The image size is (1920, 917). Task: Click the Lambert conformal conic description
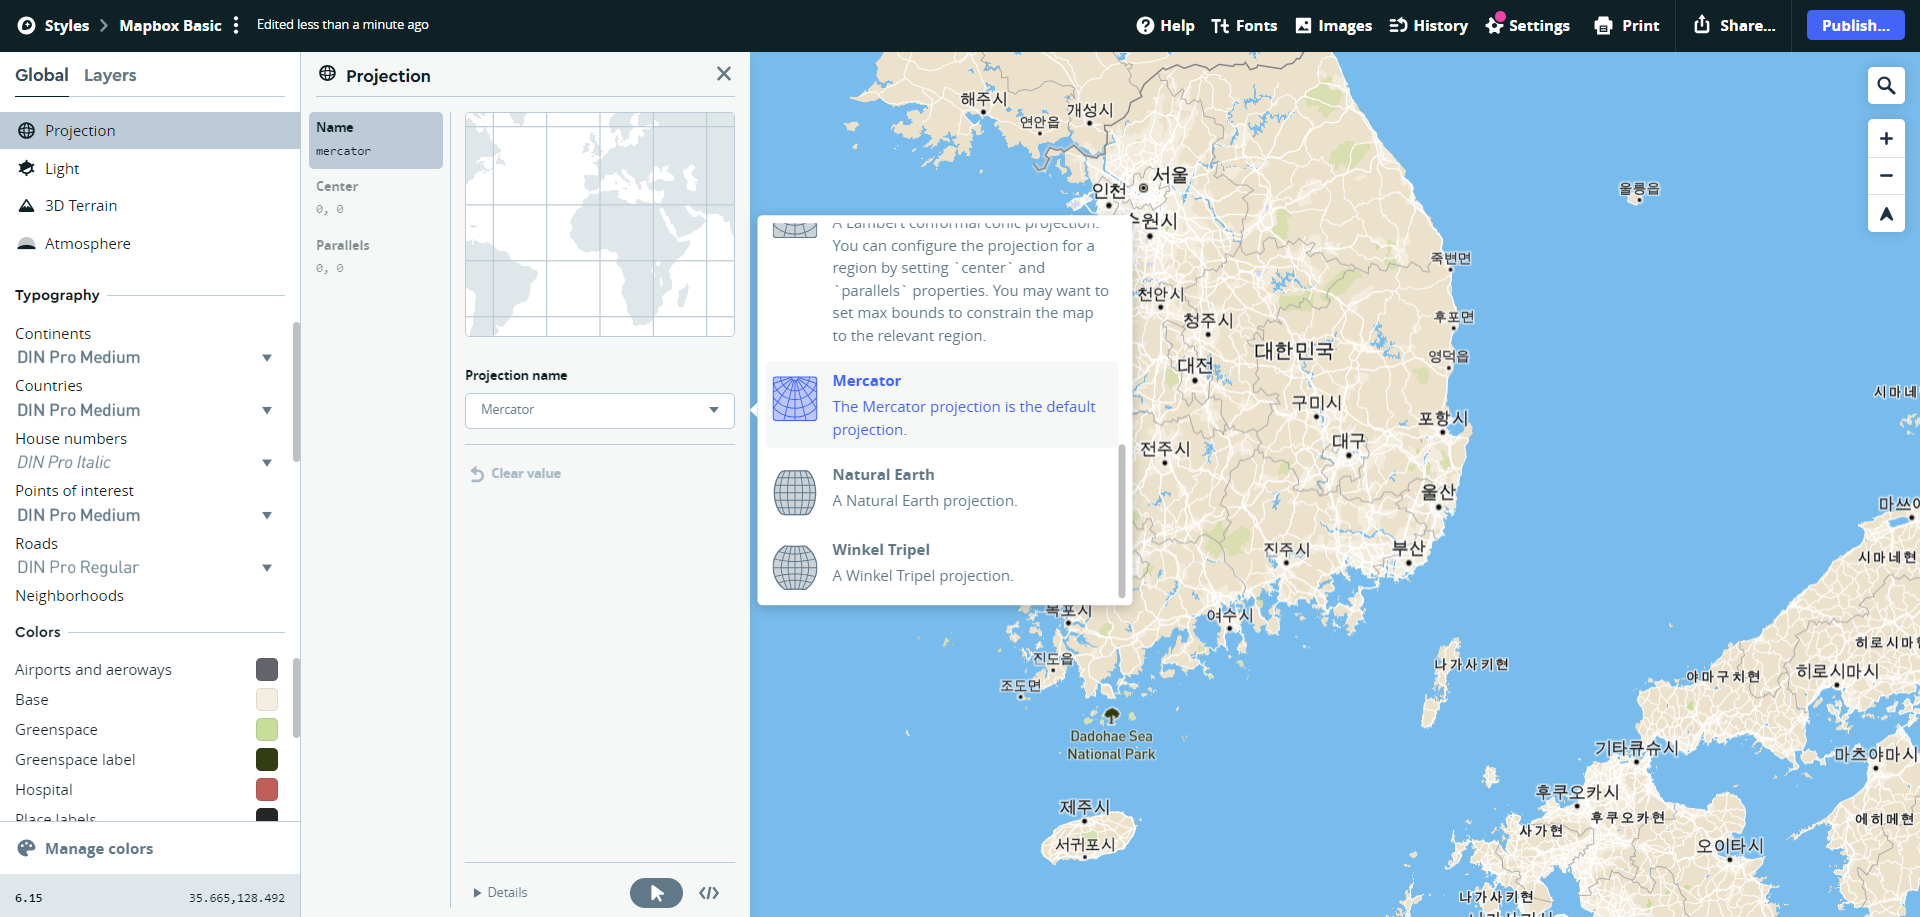click(970, 280)
